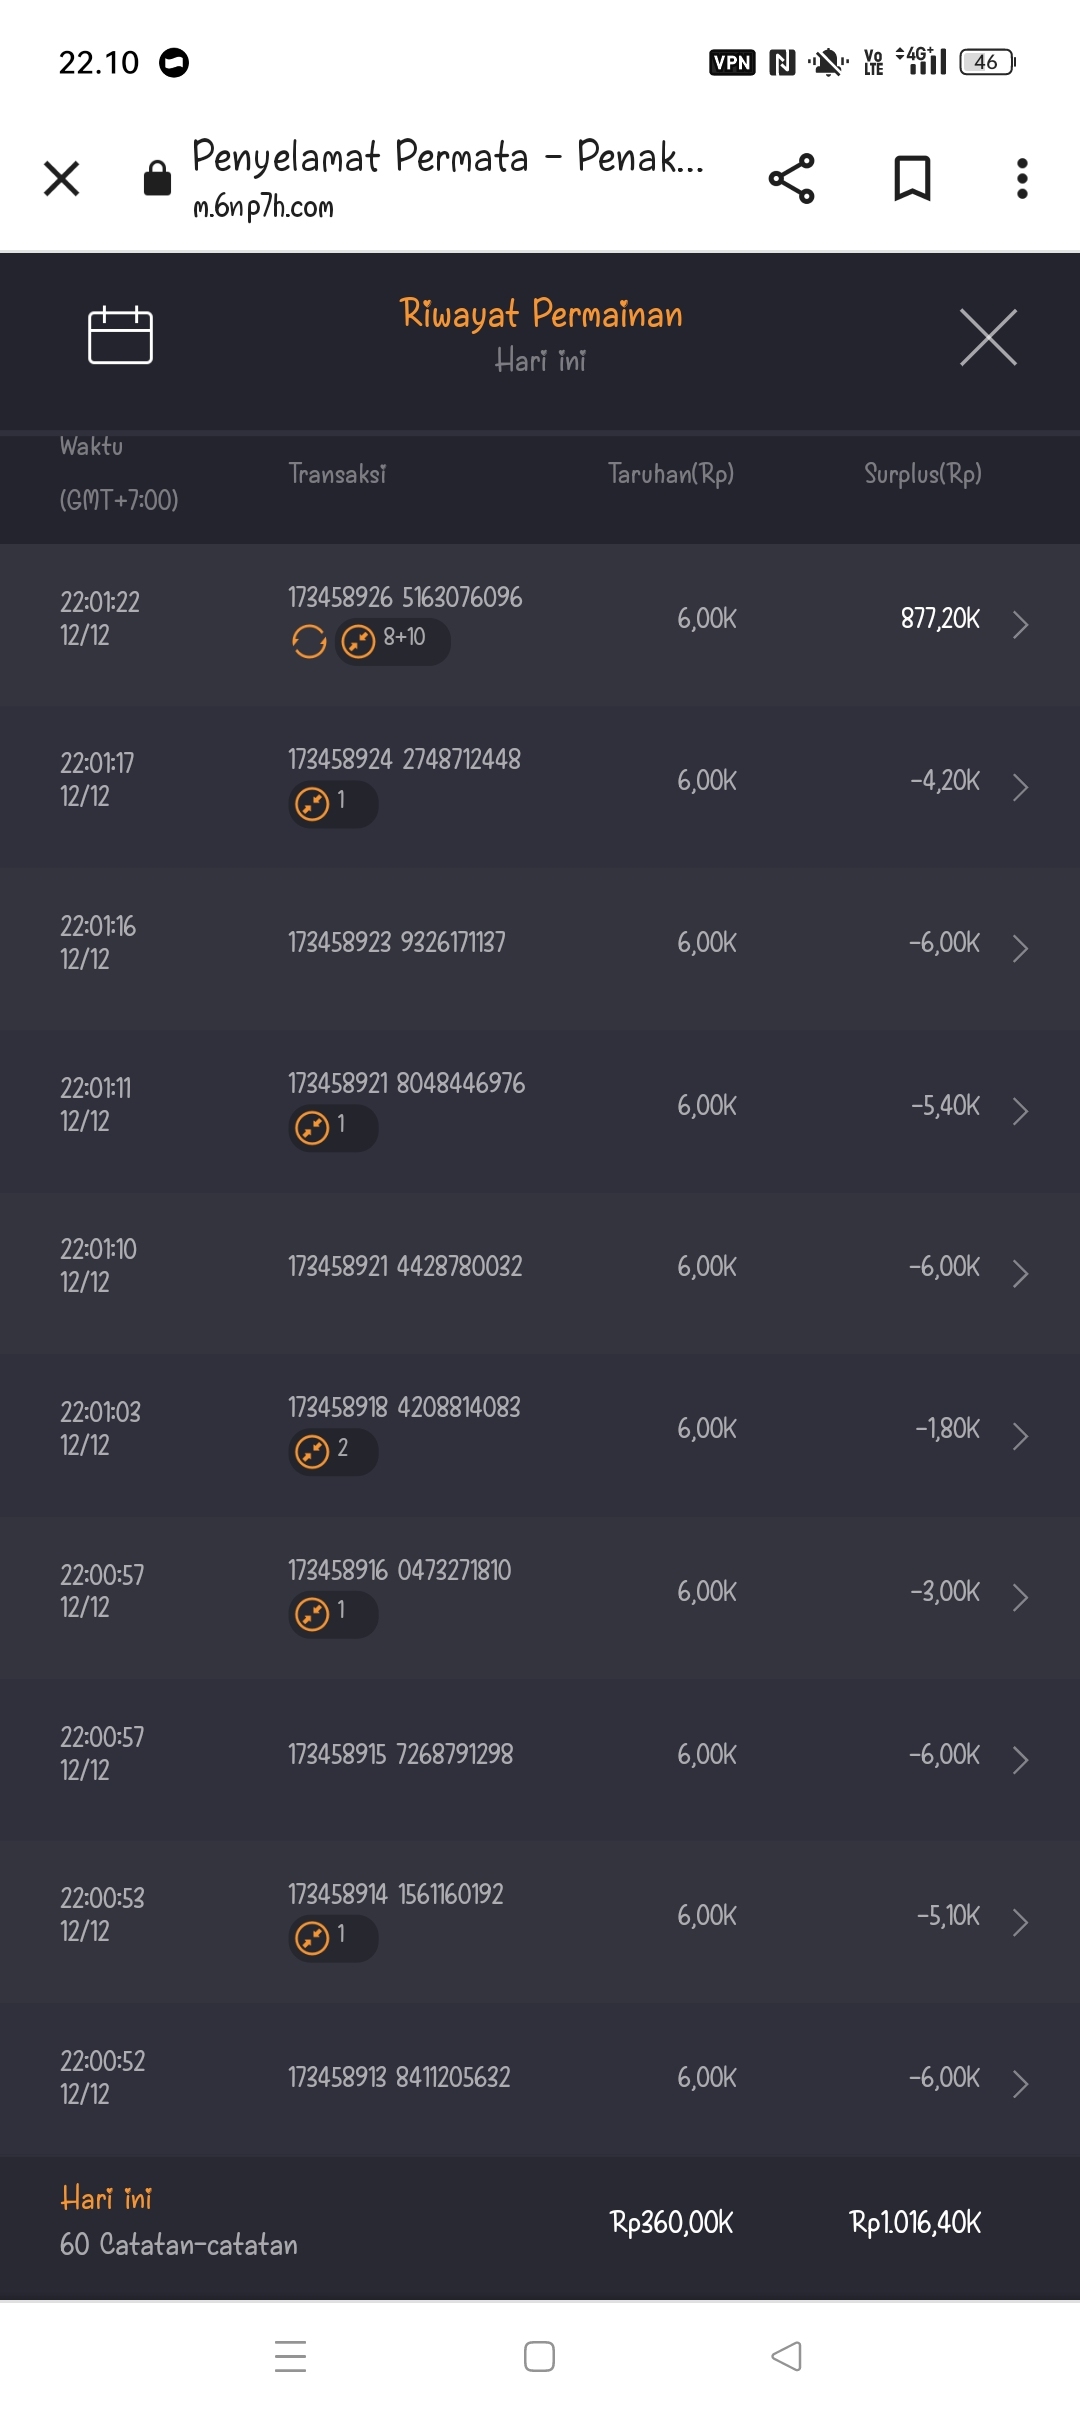Tap the Hari ini summary label

[x=106, y=2198]
